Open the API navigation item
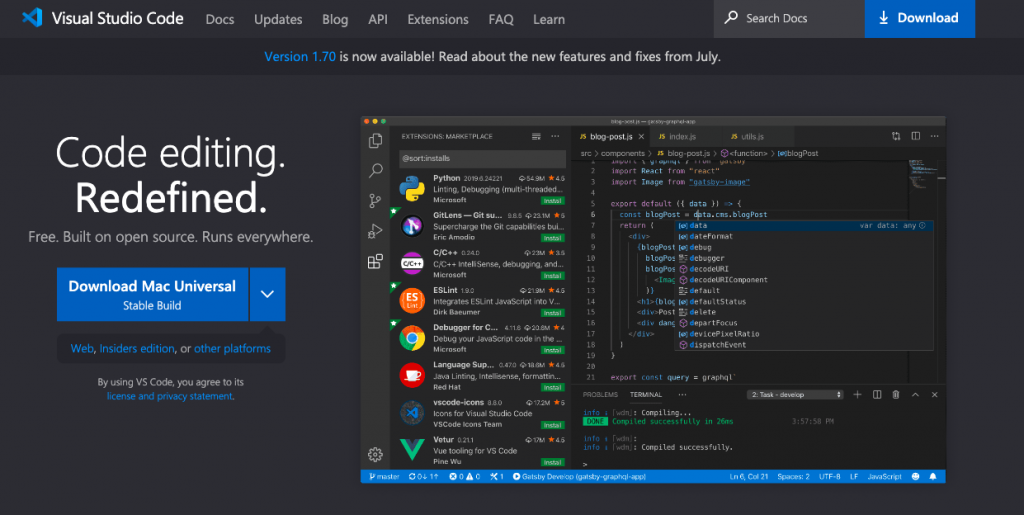The width and height of the screenshot is (1024, 515). click(x=377, y=20)
